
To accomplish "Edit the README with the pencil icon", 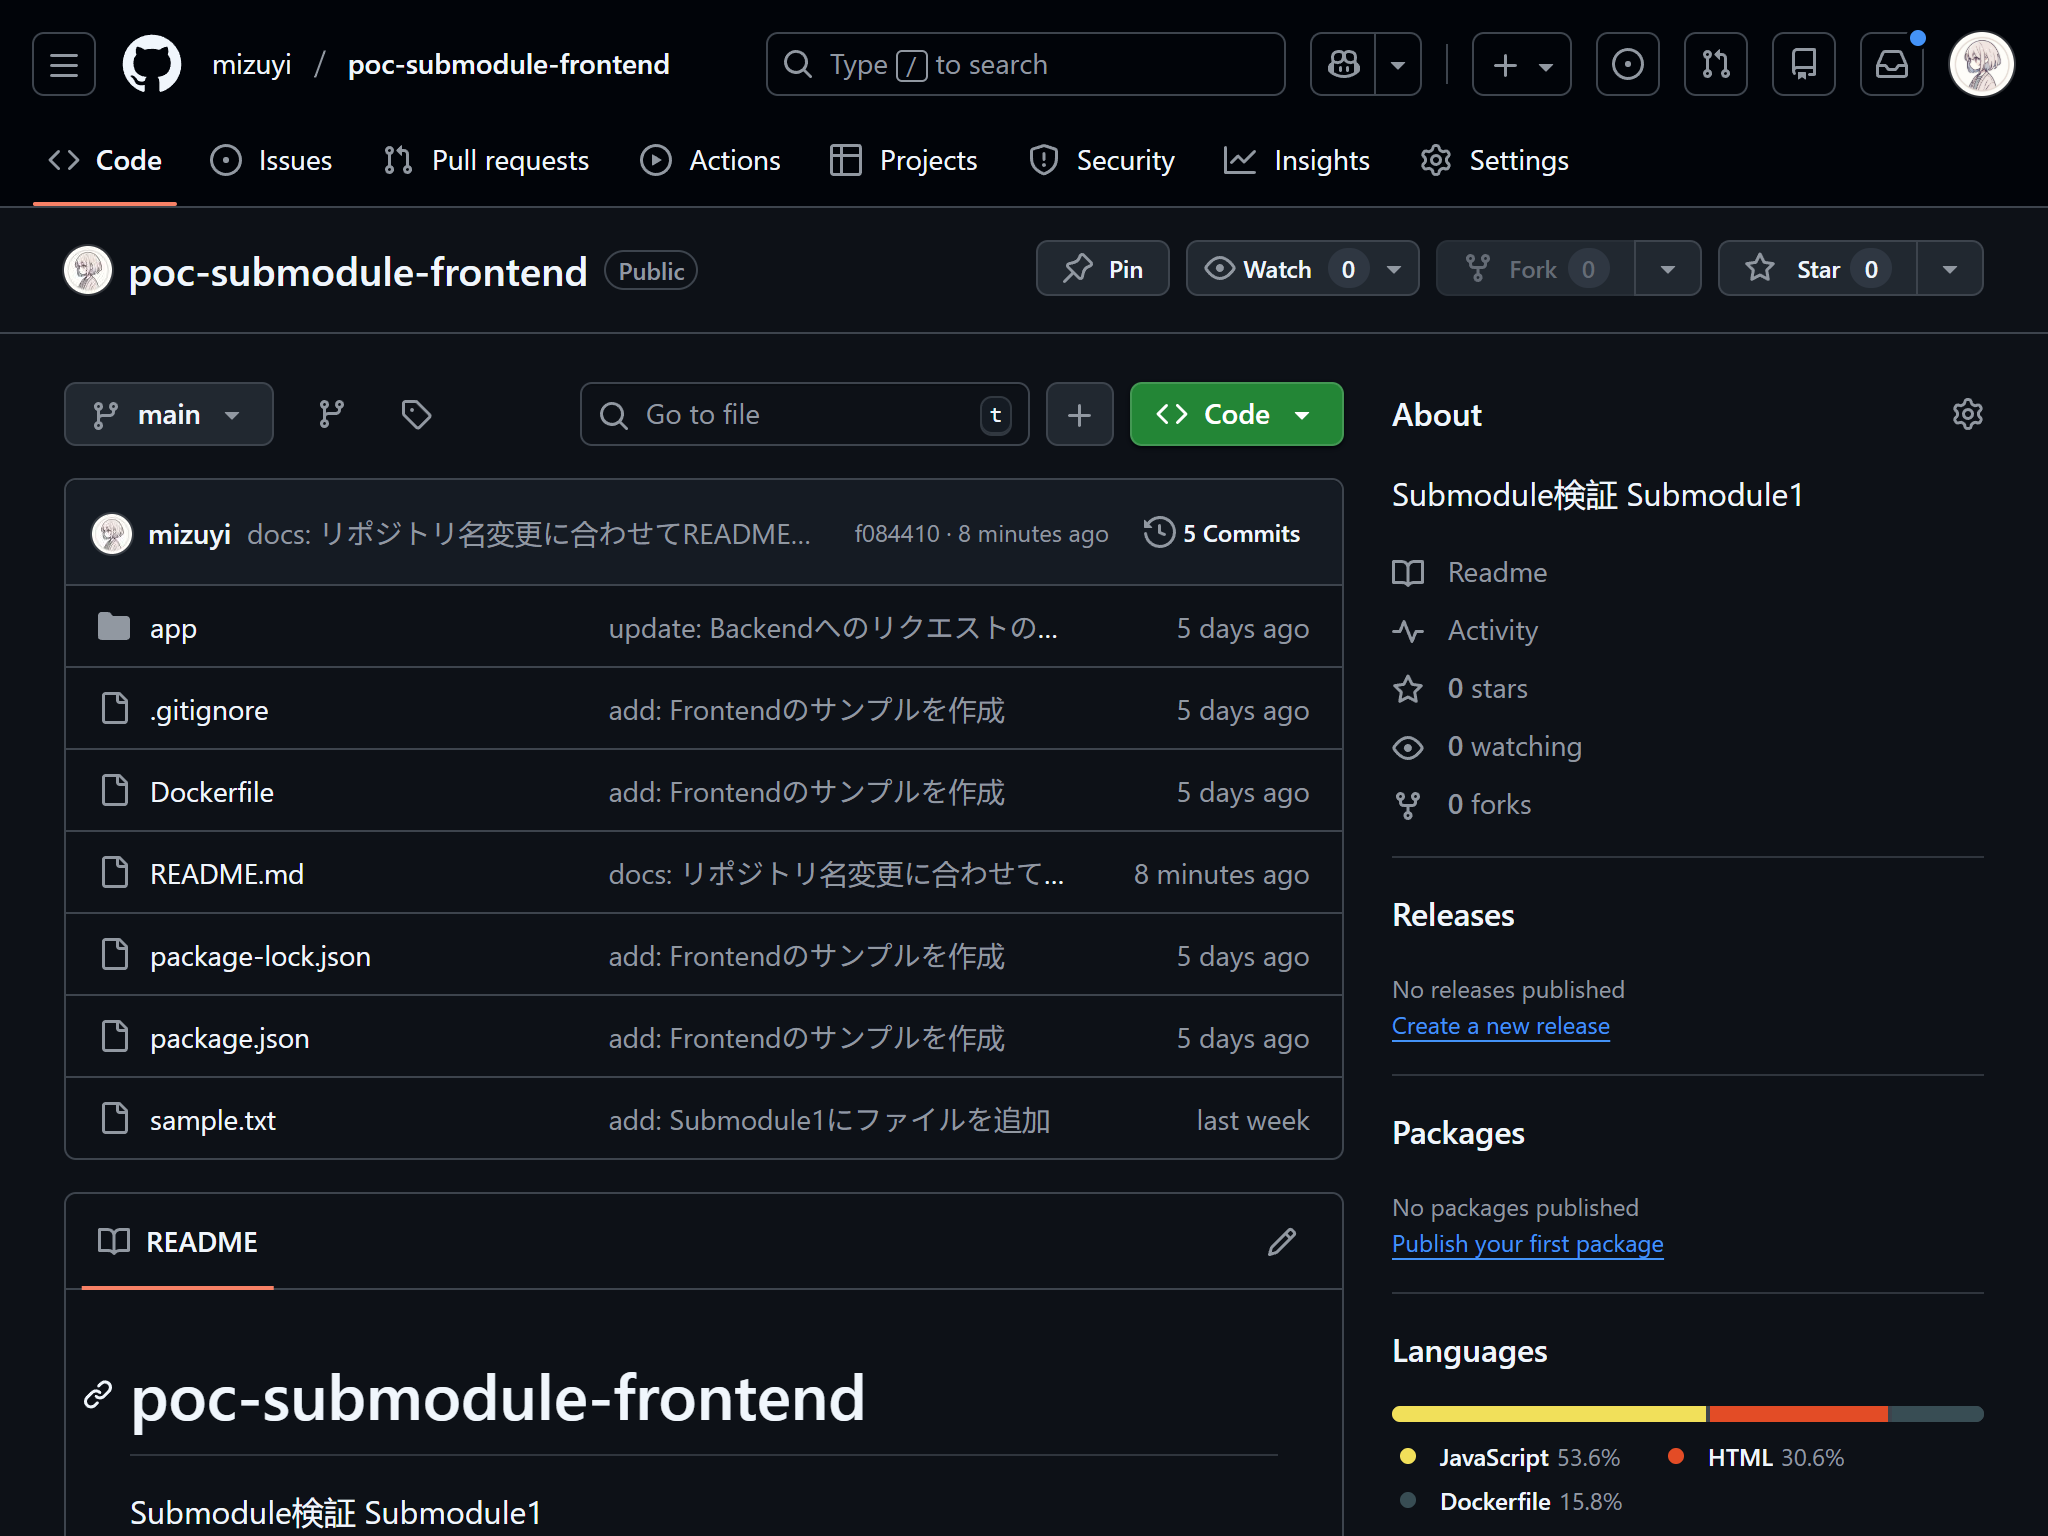I will (1282, 1241).
